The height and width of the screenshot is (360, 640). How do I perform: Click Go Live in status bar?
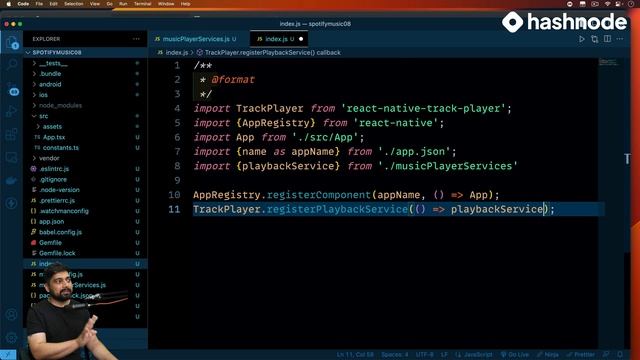[515, 354]
